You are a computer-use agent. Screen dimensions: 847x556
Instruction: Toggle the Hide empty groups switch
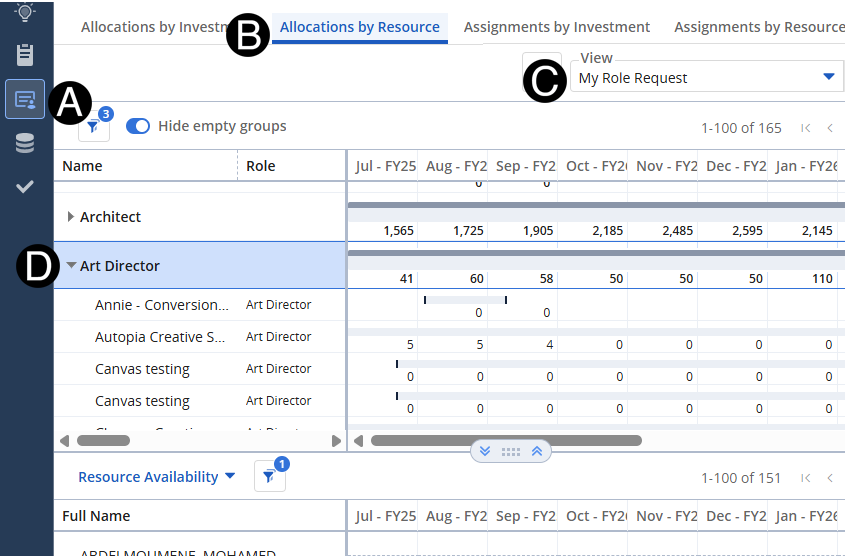(138, 126)
